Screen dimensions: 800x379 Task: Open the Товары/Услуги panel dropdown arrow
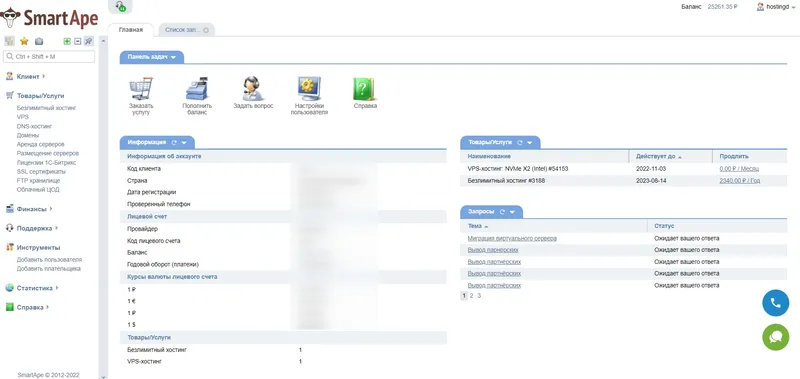click(x=530, y=143)
